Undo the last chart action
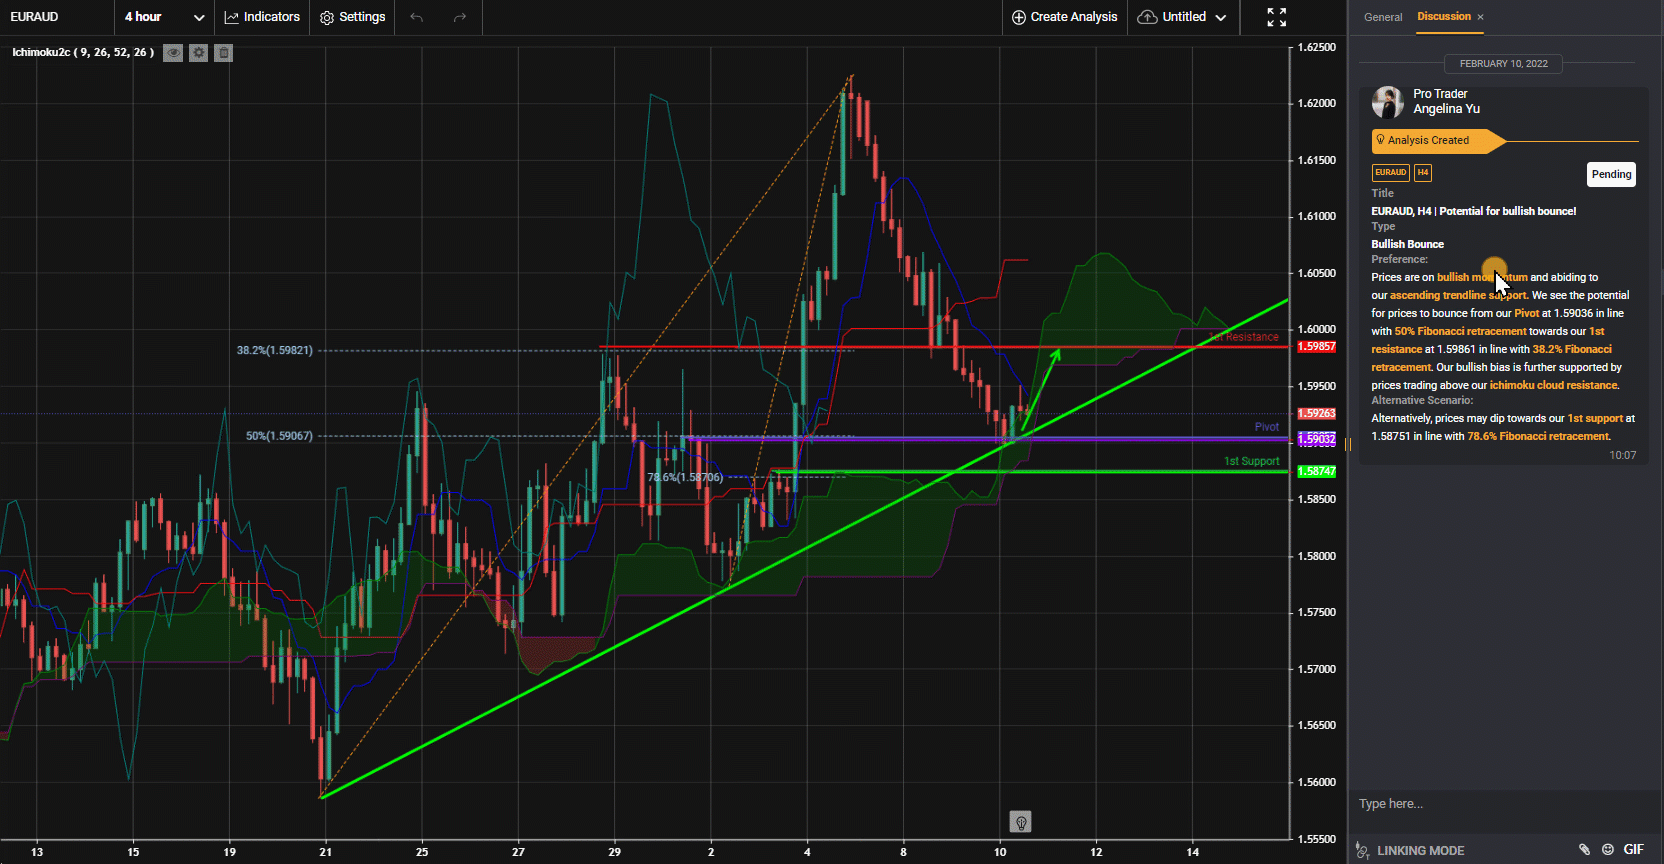 [417, 17]
